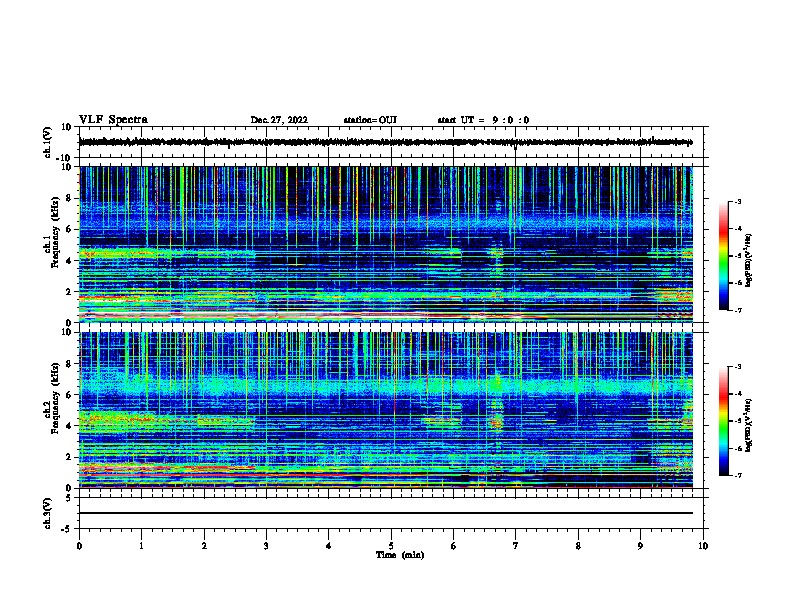Screen dimensions: 792x612
Task: Click the "station=OUI" label
Action: [370, 120]
